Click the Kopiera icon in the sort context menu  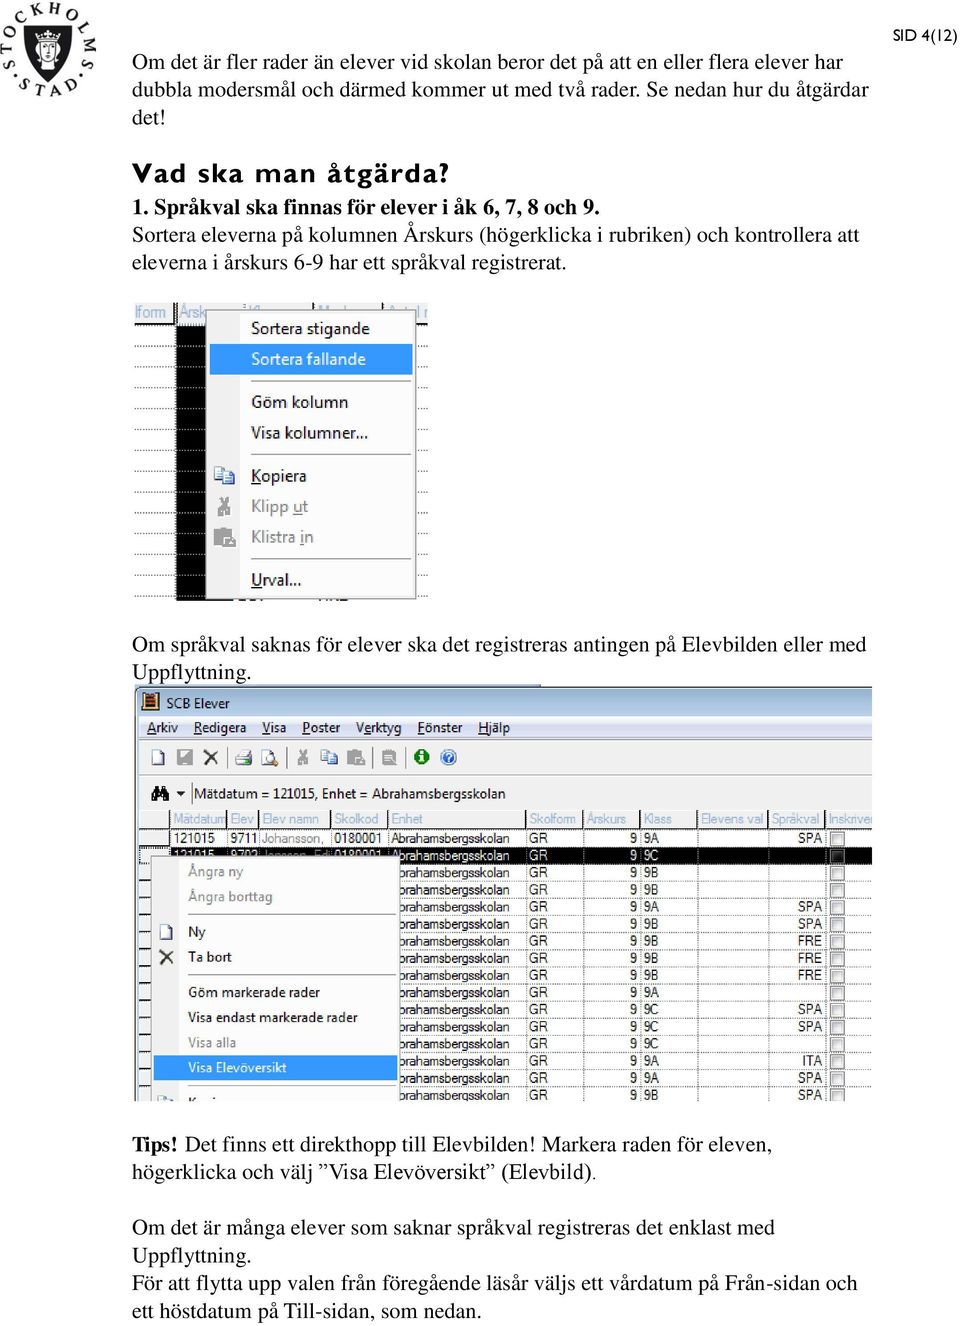click(224, 476)
